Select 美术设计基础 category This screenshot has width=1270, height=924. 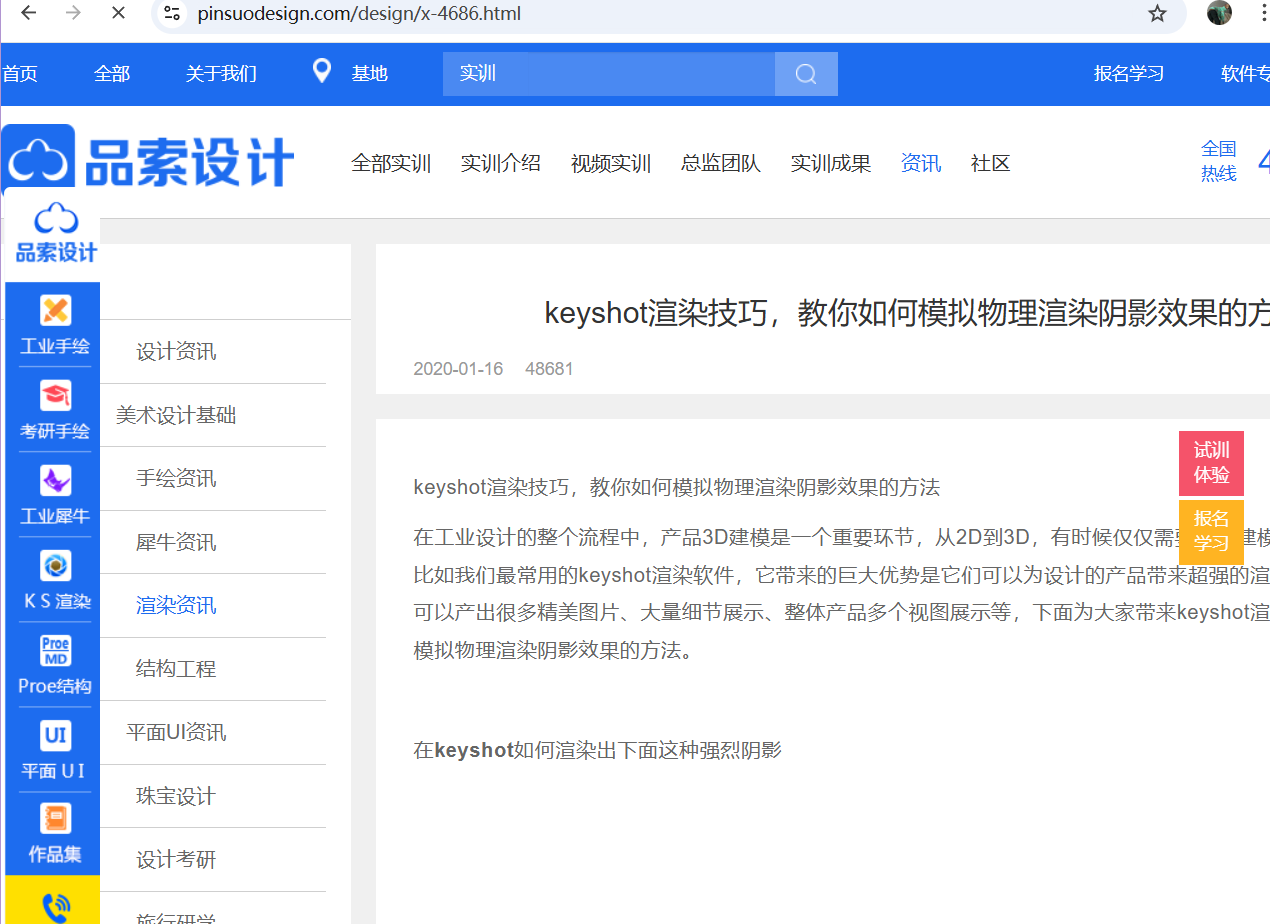(x=176, y=415)
